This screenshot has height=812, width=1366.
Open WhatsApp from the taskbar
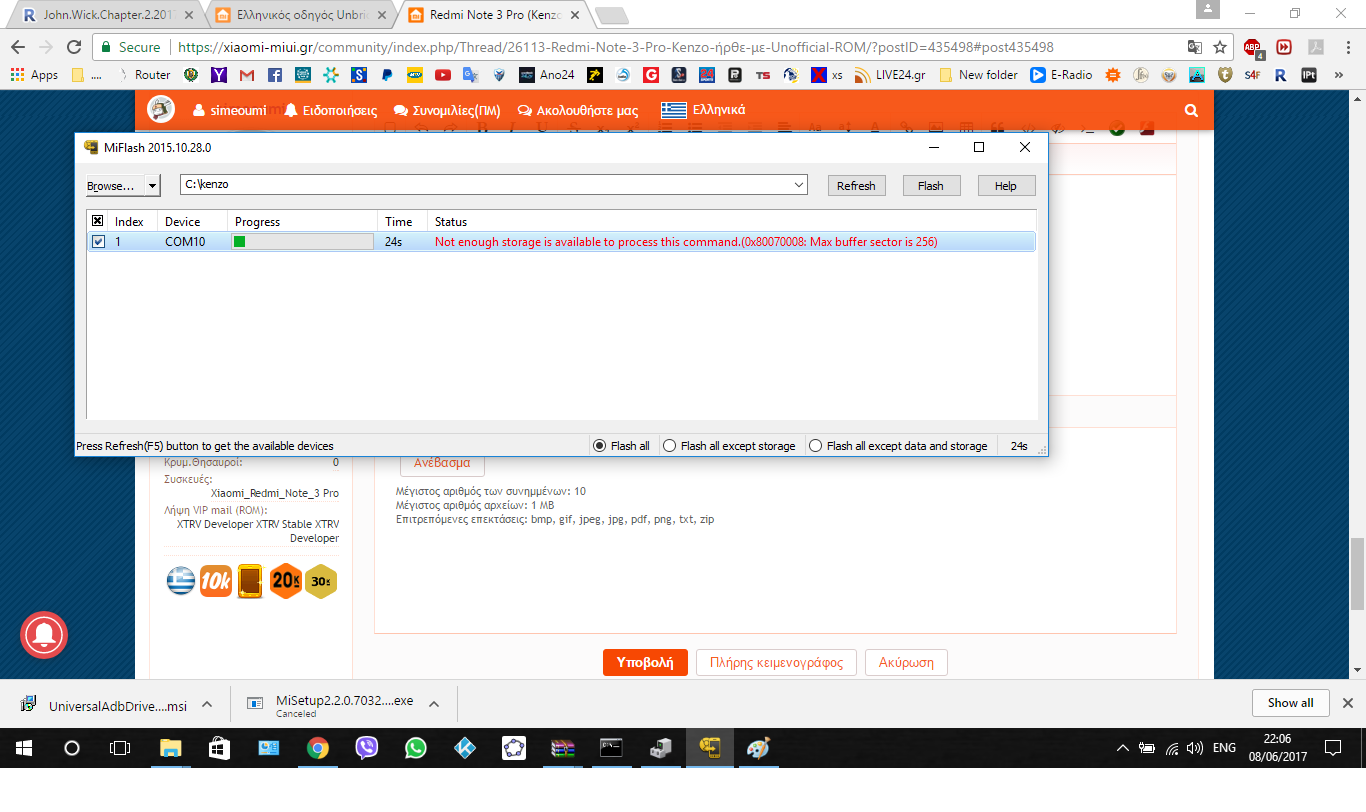coord(416,747)
